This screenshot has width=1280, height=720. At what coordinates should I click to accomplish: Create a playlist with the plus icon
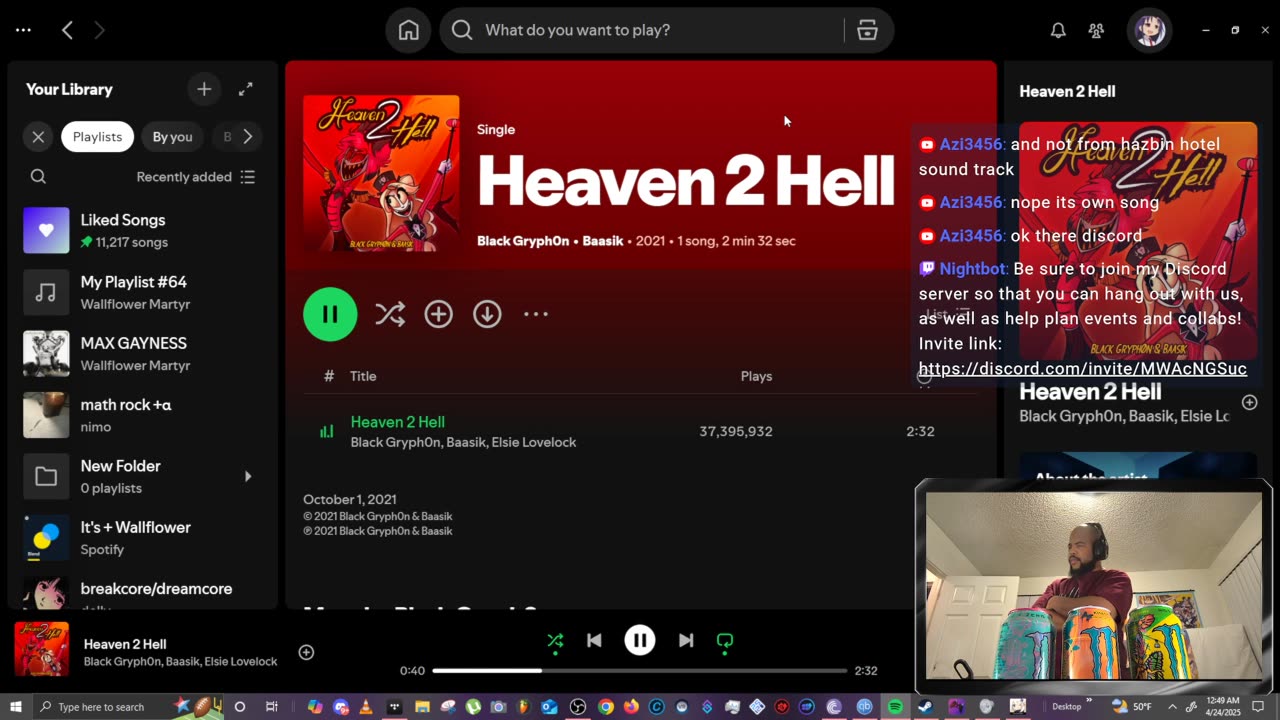point(204,89)
